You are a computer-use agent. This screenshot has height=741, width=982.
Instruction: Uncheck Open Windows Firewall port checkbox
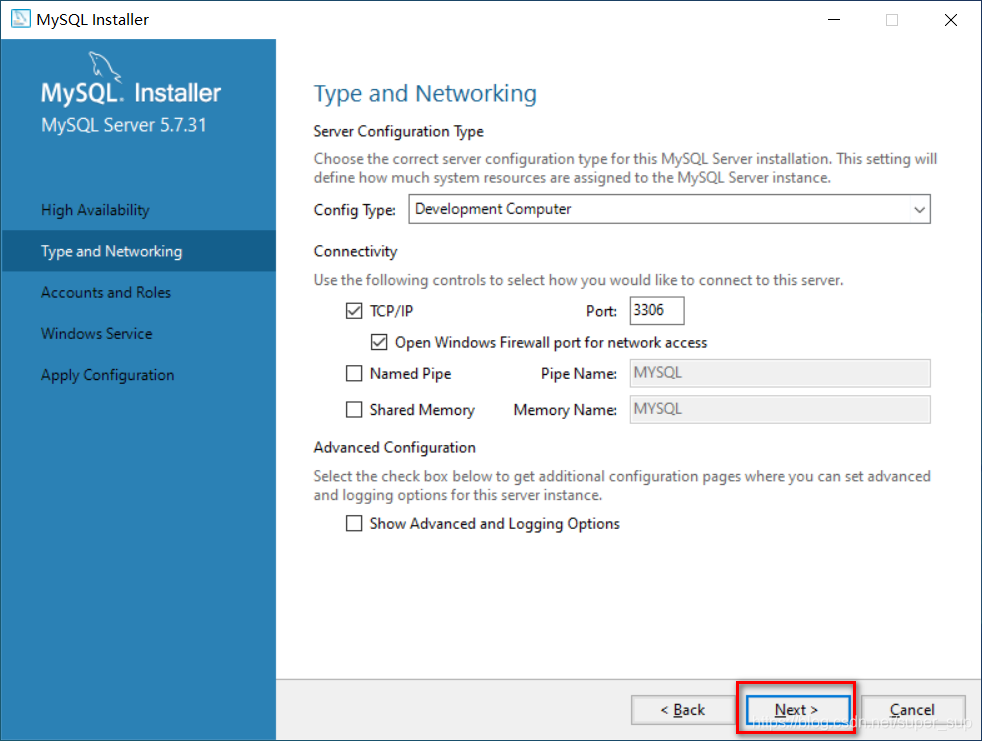coord(379,342)
